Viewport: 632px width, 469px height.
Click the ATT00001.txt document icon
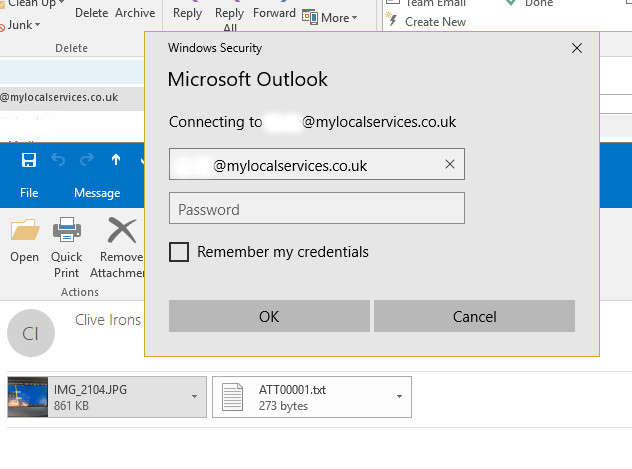click(233, 397)
